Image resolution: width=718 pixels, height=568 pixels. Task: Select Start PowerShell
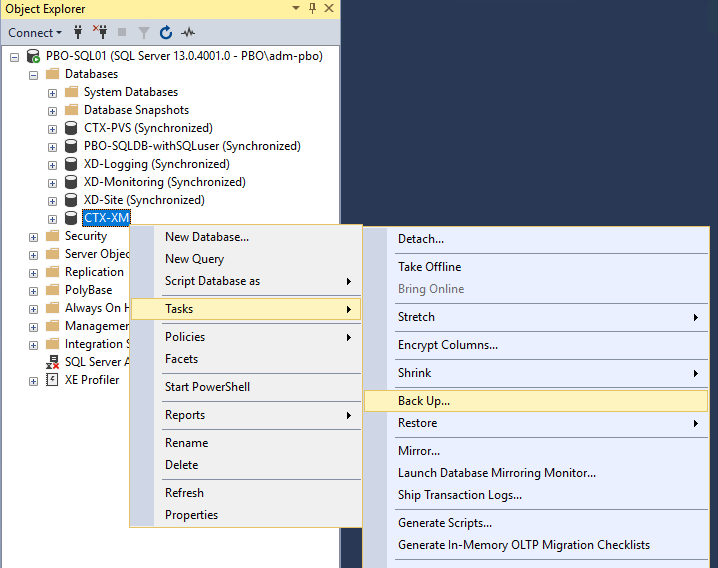pyautogui.click(x=246, y=387)
